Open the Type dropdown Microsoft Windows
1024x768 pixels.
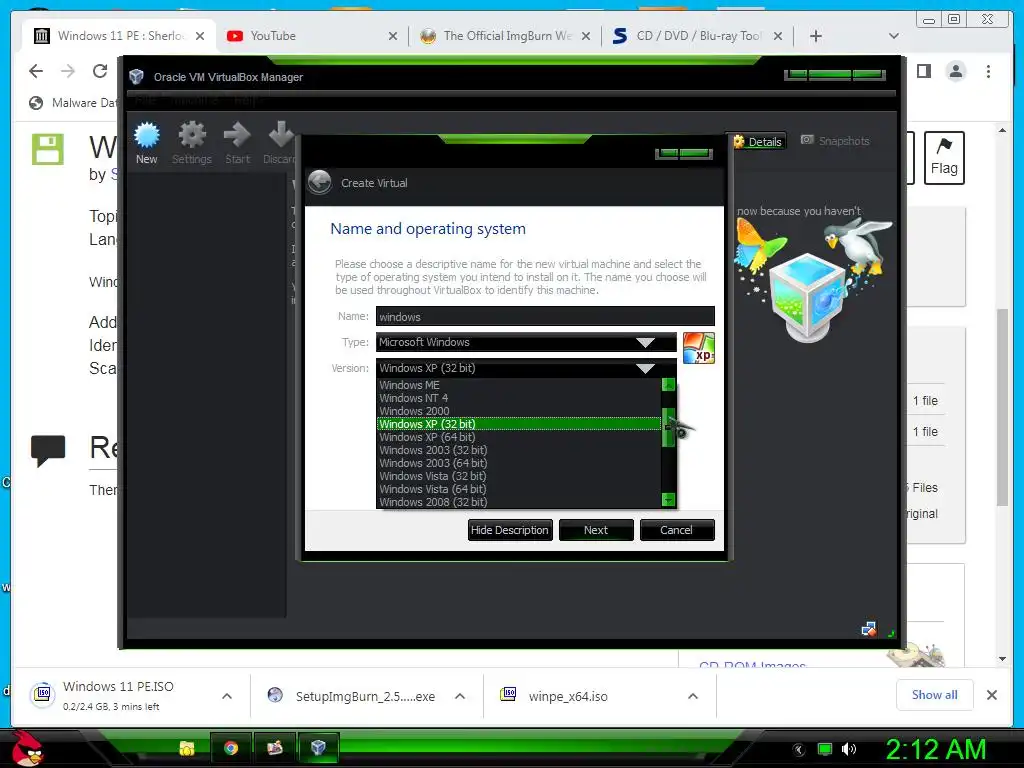coord(526,342)
